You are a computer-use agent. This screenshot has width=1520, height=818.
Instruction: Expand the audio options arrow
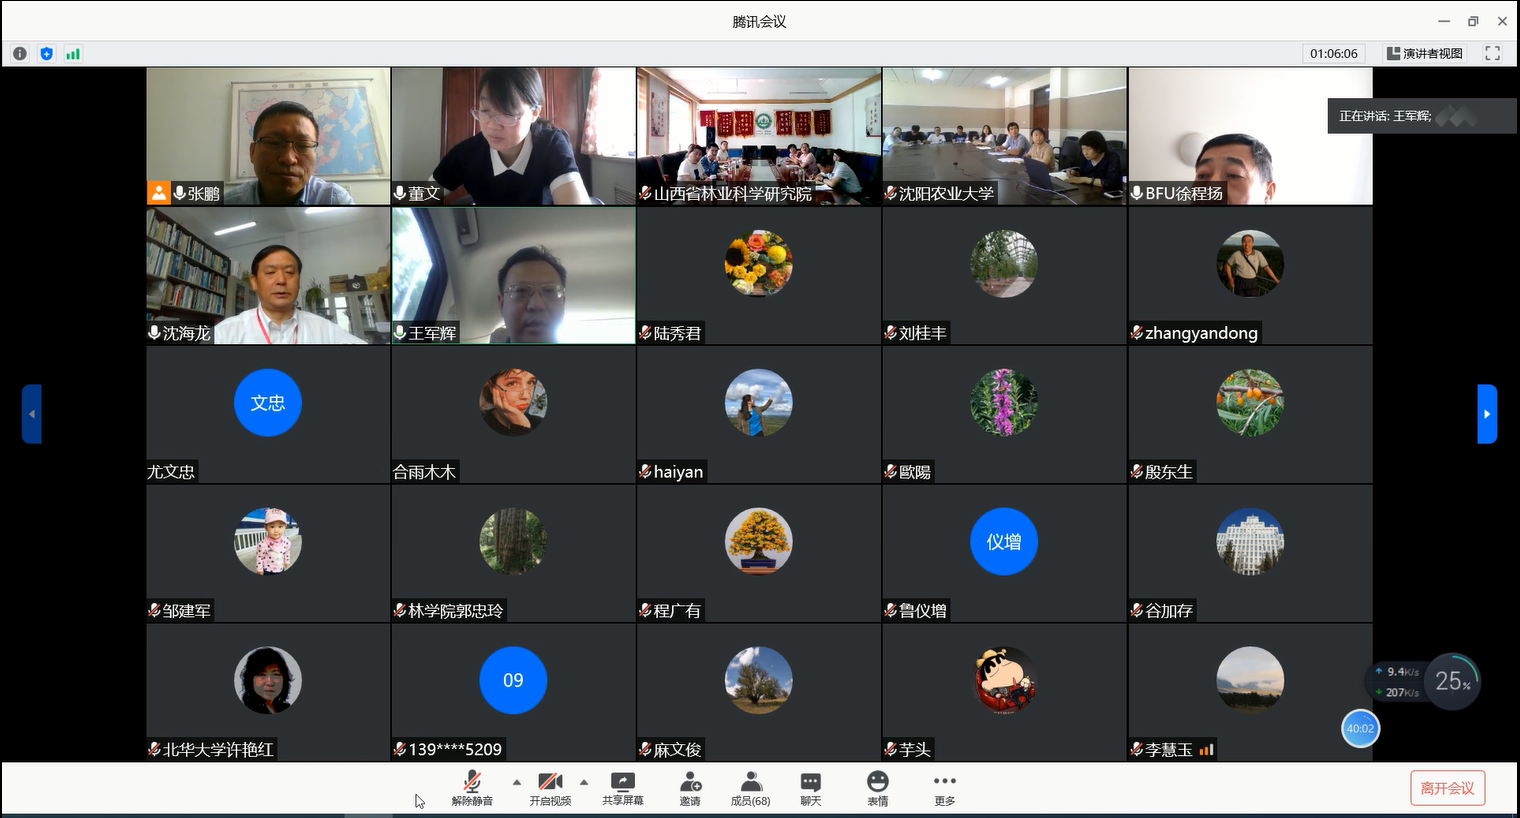pyautogui.click(x=516, y=782)
